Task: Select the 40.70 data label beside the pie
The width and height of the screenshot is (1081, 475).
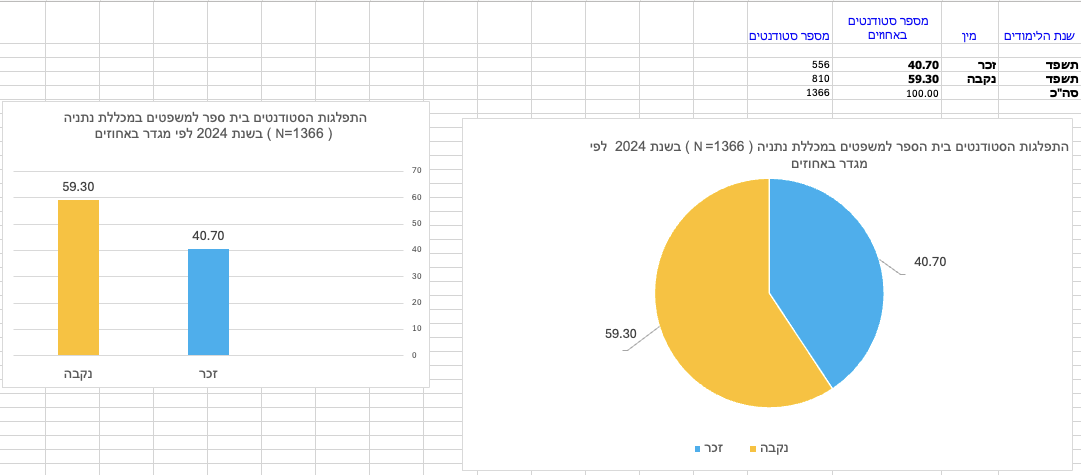Action: tap(930, 262)
